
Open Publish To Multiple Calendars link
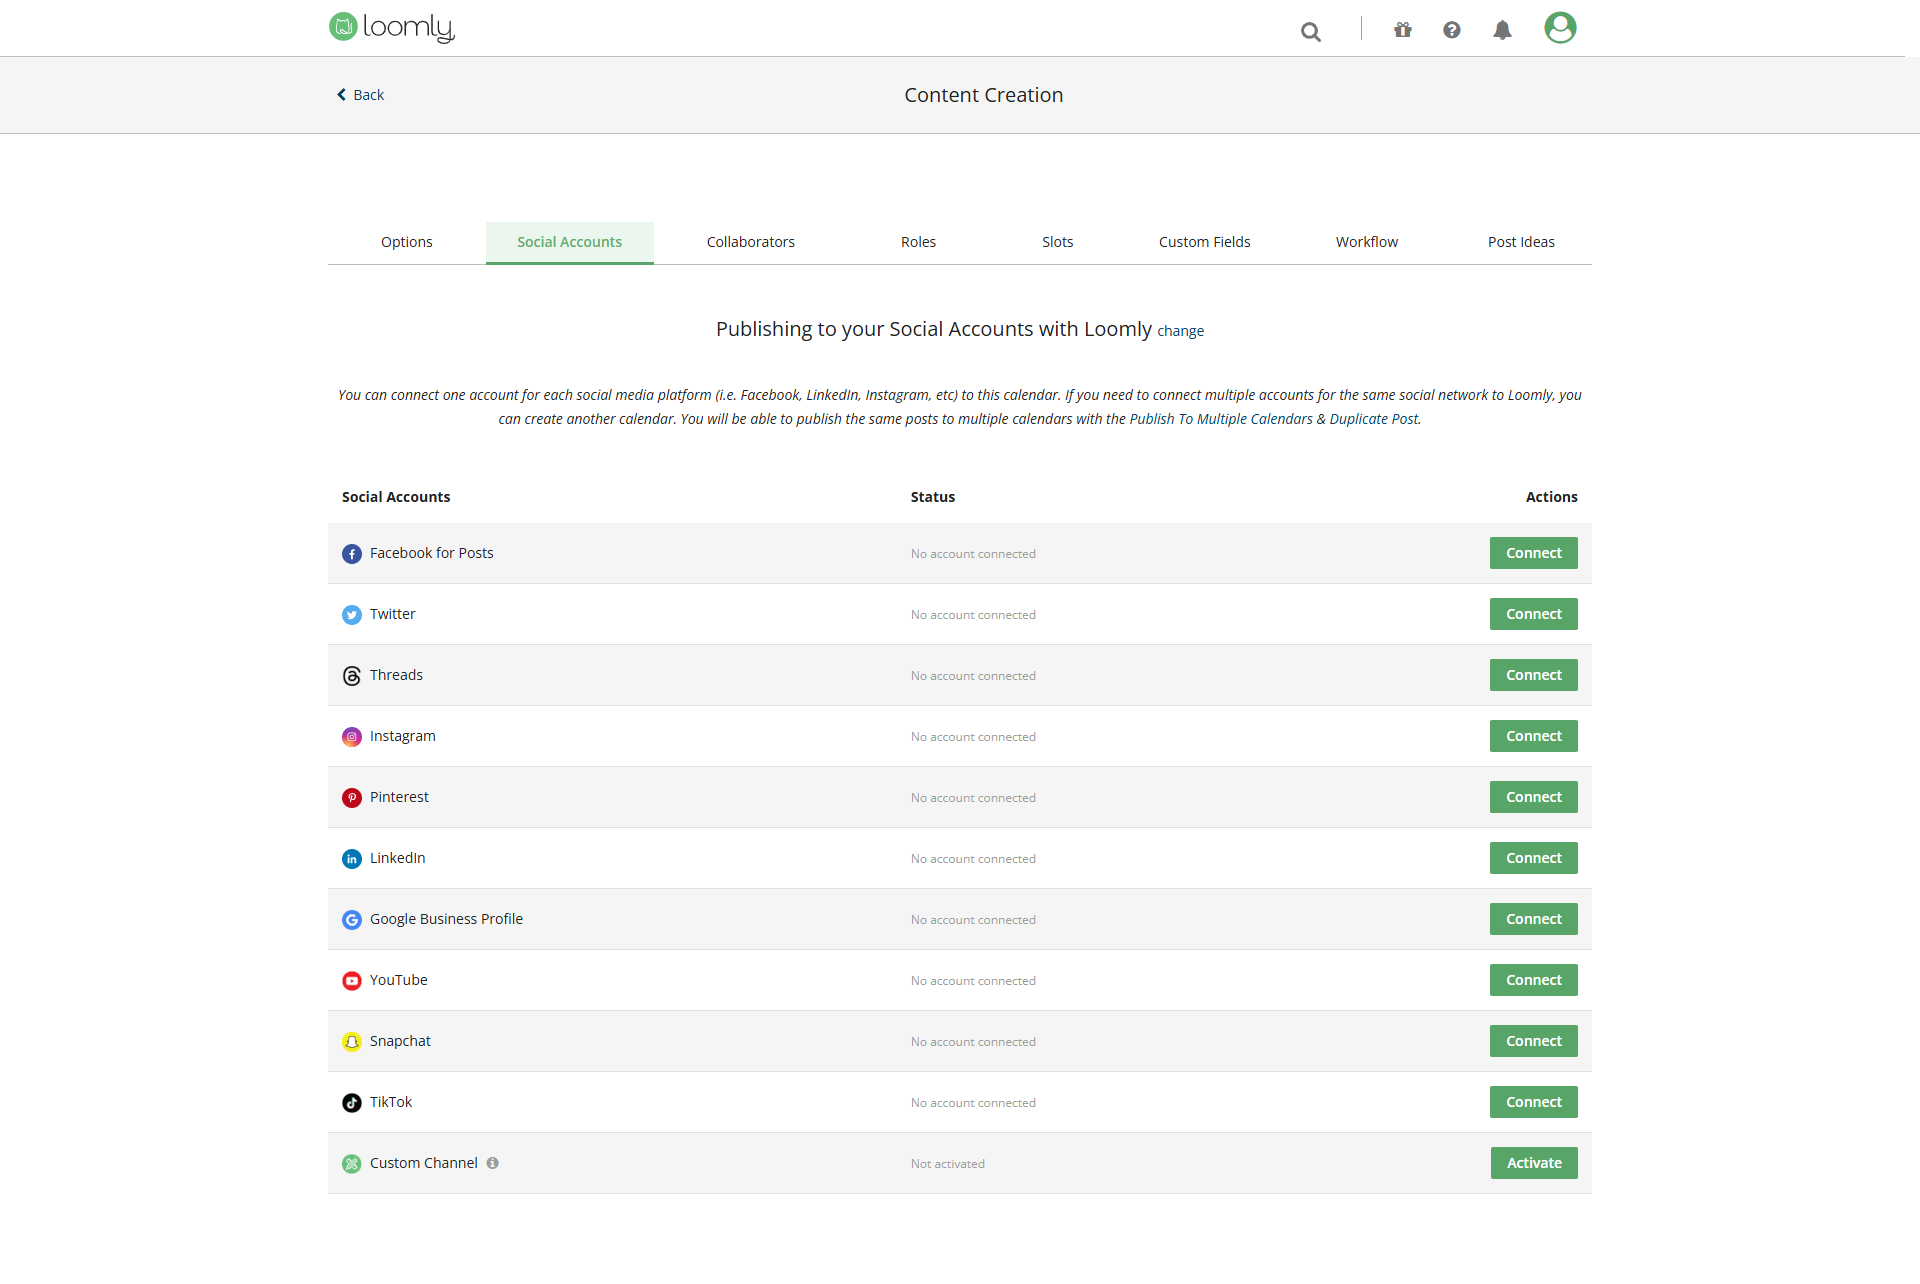pyautogui.click(x=1221, y=419)
